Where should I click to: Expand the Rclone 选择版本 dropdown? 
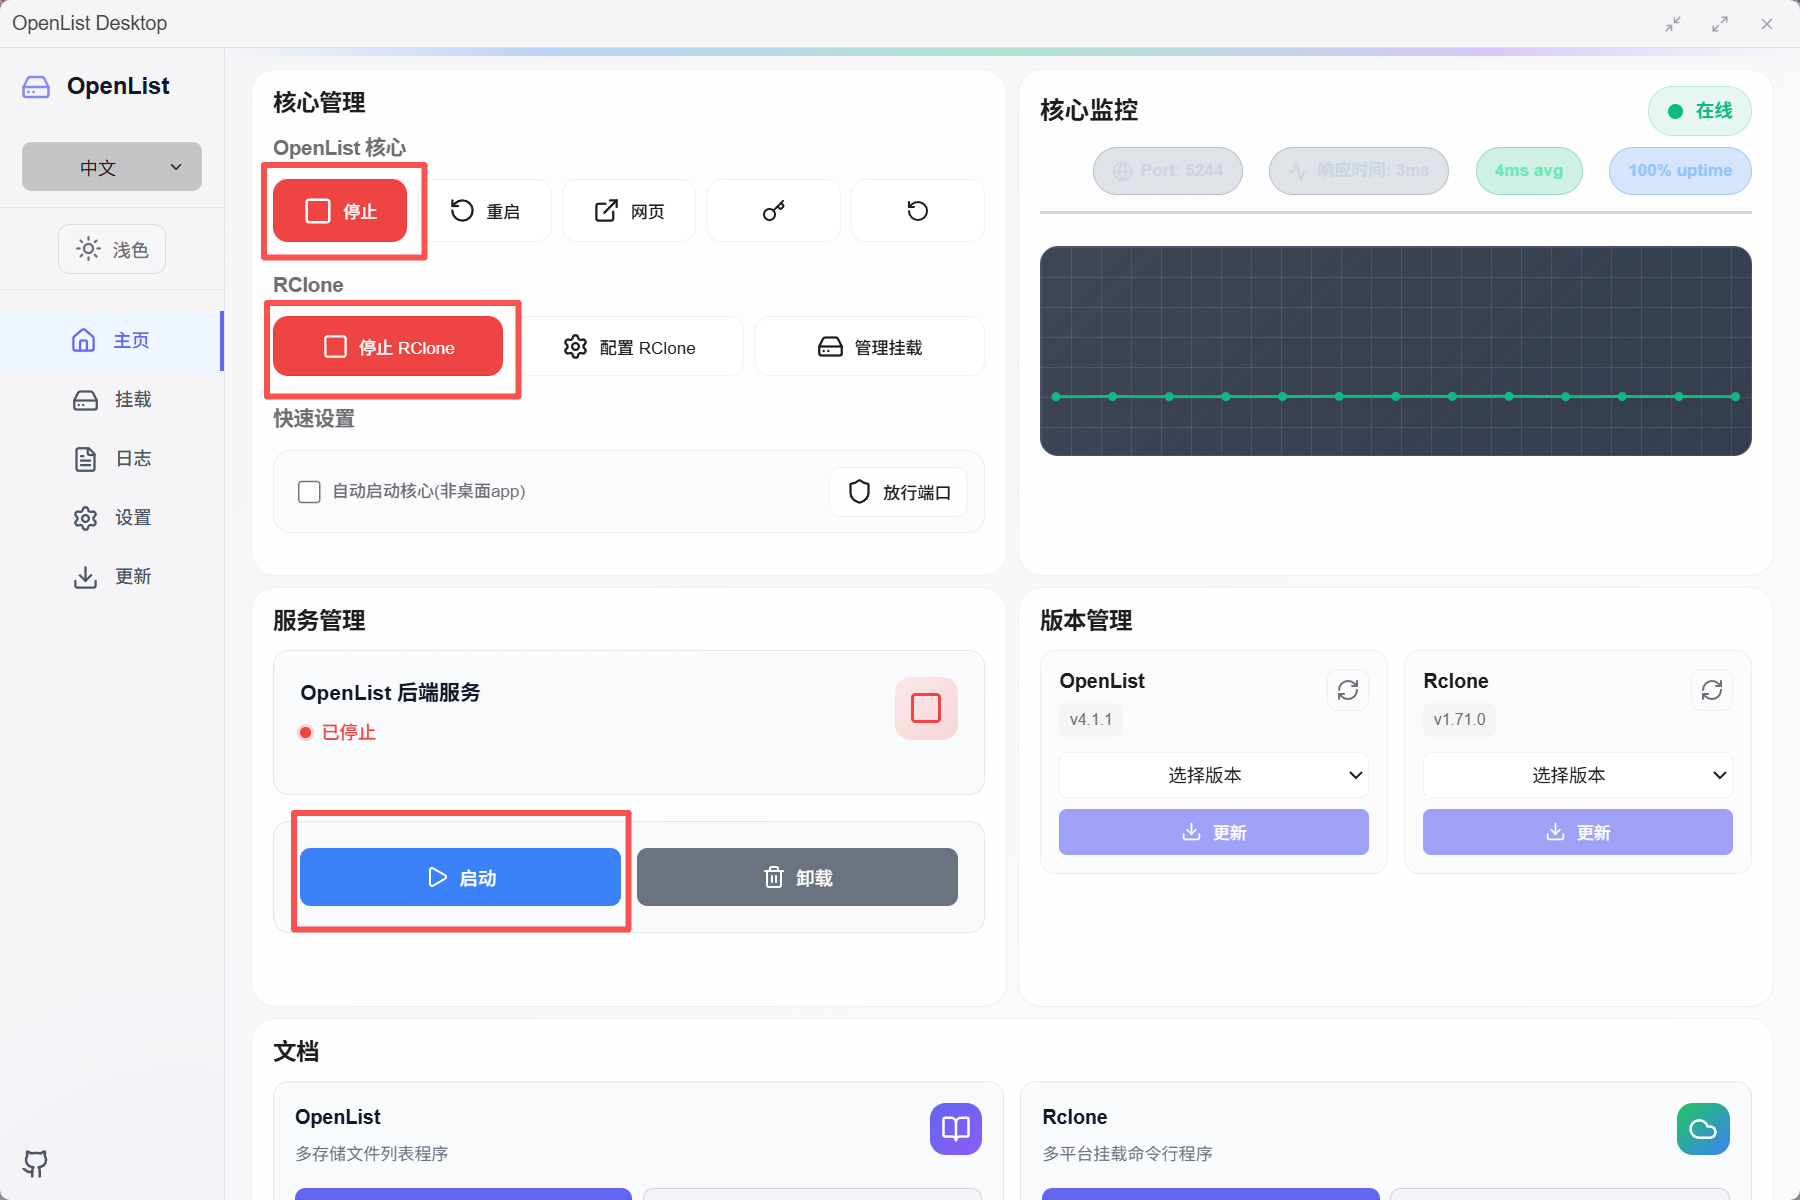click(1577, 775)
